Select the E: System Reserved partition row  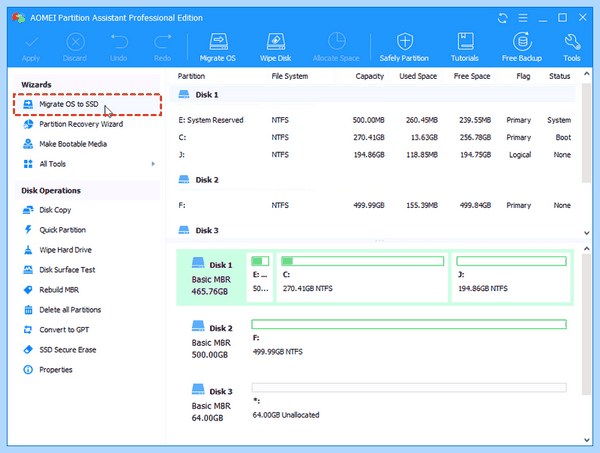click(375, 120)
